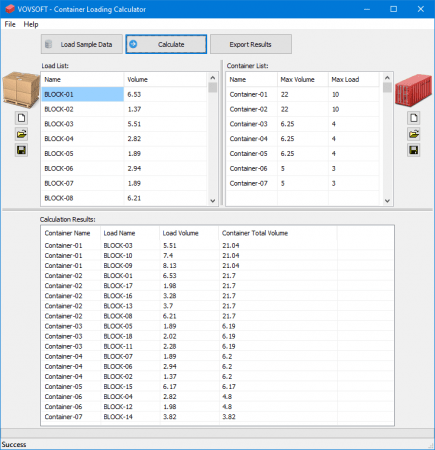Image resolution: width=435 pixels, height=450 pixels.
Task: Save the container list icon
Action: 414,150
